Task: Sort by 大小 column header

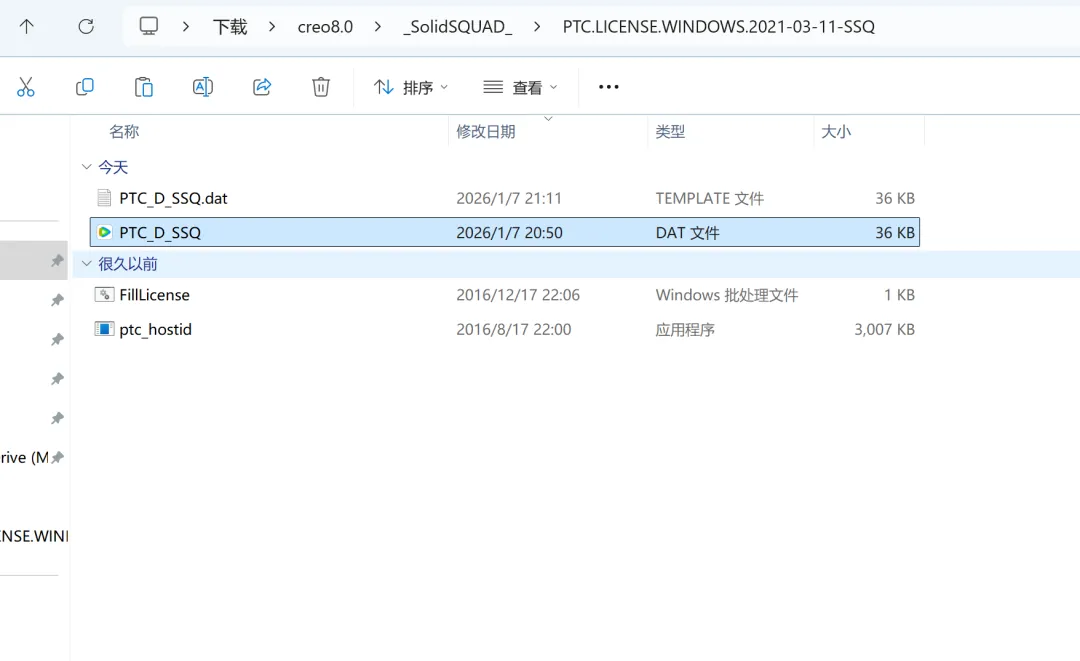Action: tap(836, 132)
